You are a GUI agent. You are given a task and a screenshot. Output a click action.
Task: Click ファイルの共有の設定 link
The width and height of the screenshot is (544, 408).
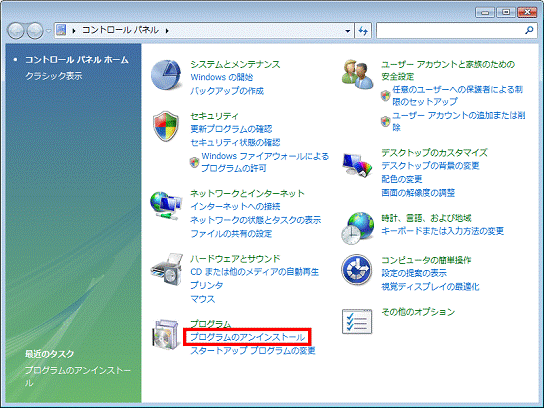click(231, 233)
